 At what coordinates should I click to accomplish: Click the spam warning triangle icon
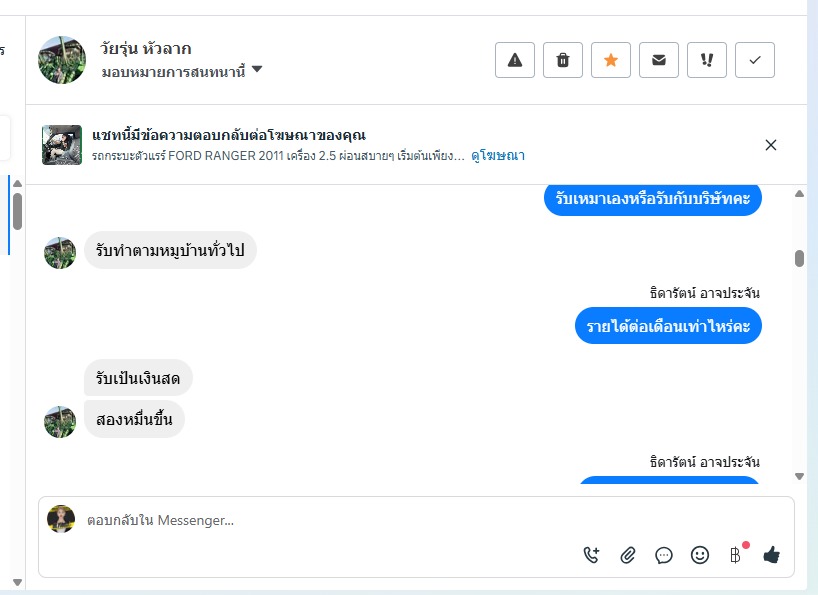pyautogui.click(x=515, y=60)
